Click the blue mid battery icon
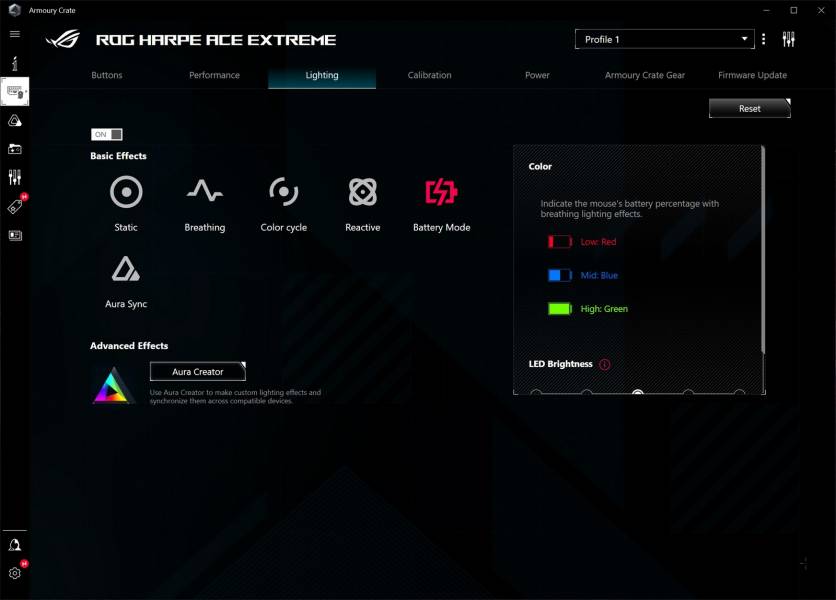 pos(560,275)
